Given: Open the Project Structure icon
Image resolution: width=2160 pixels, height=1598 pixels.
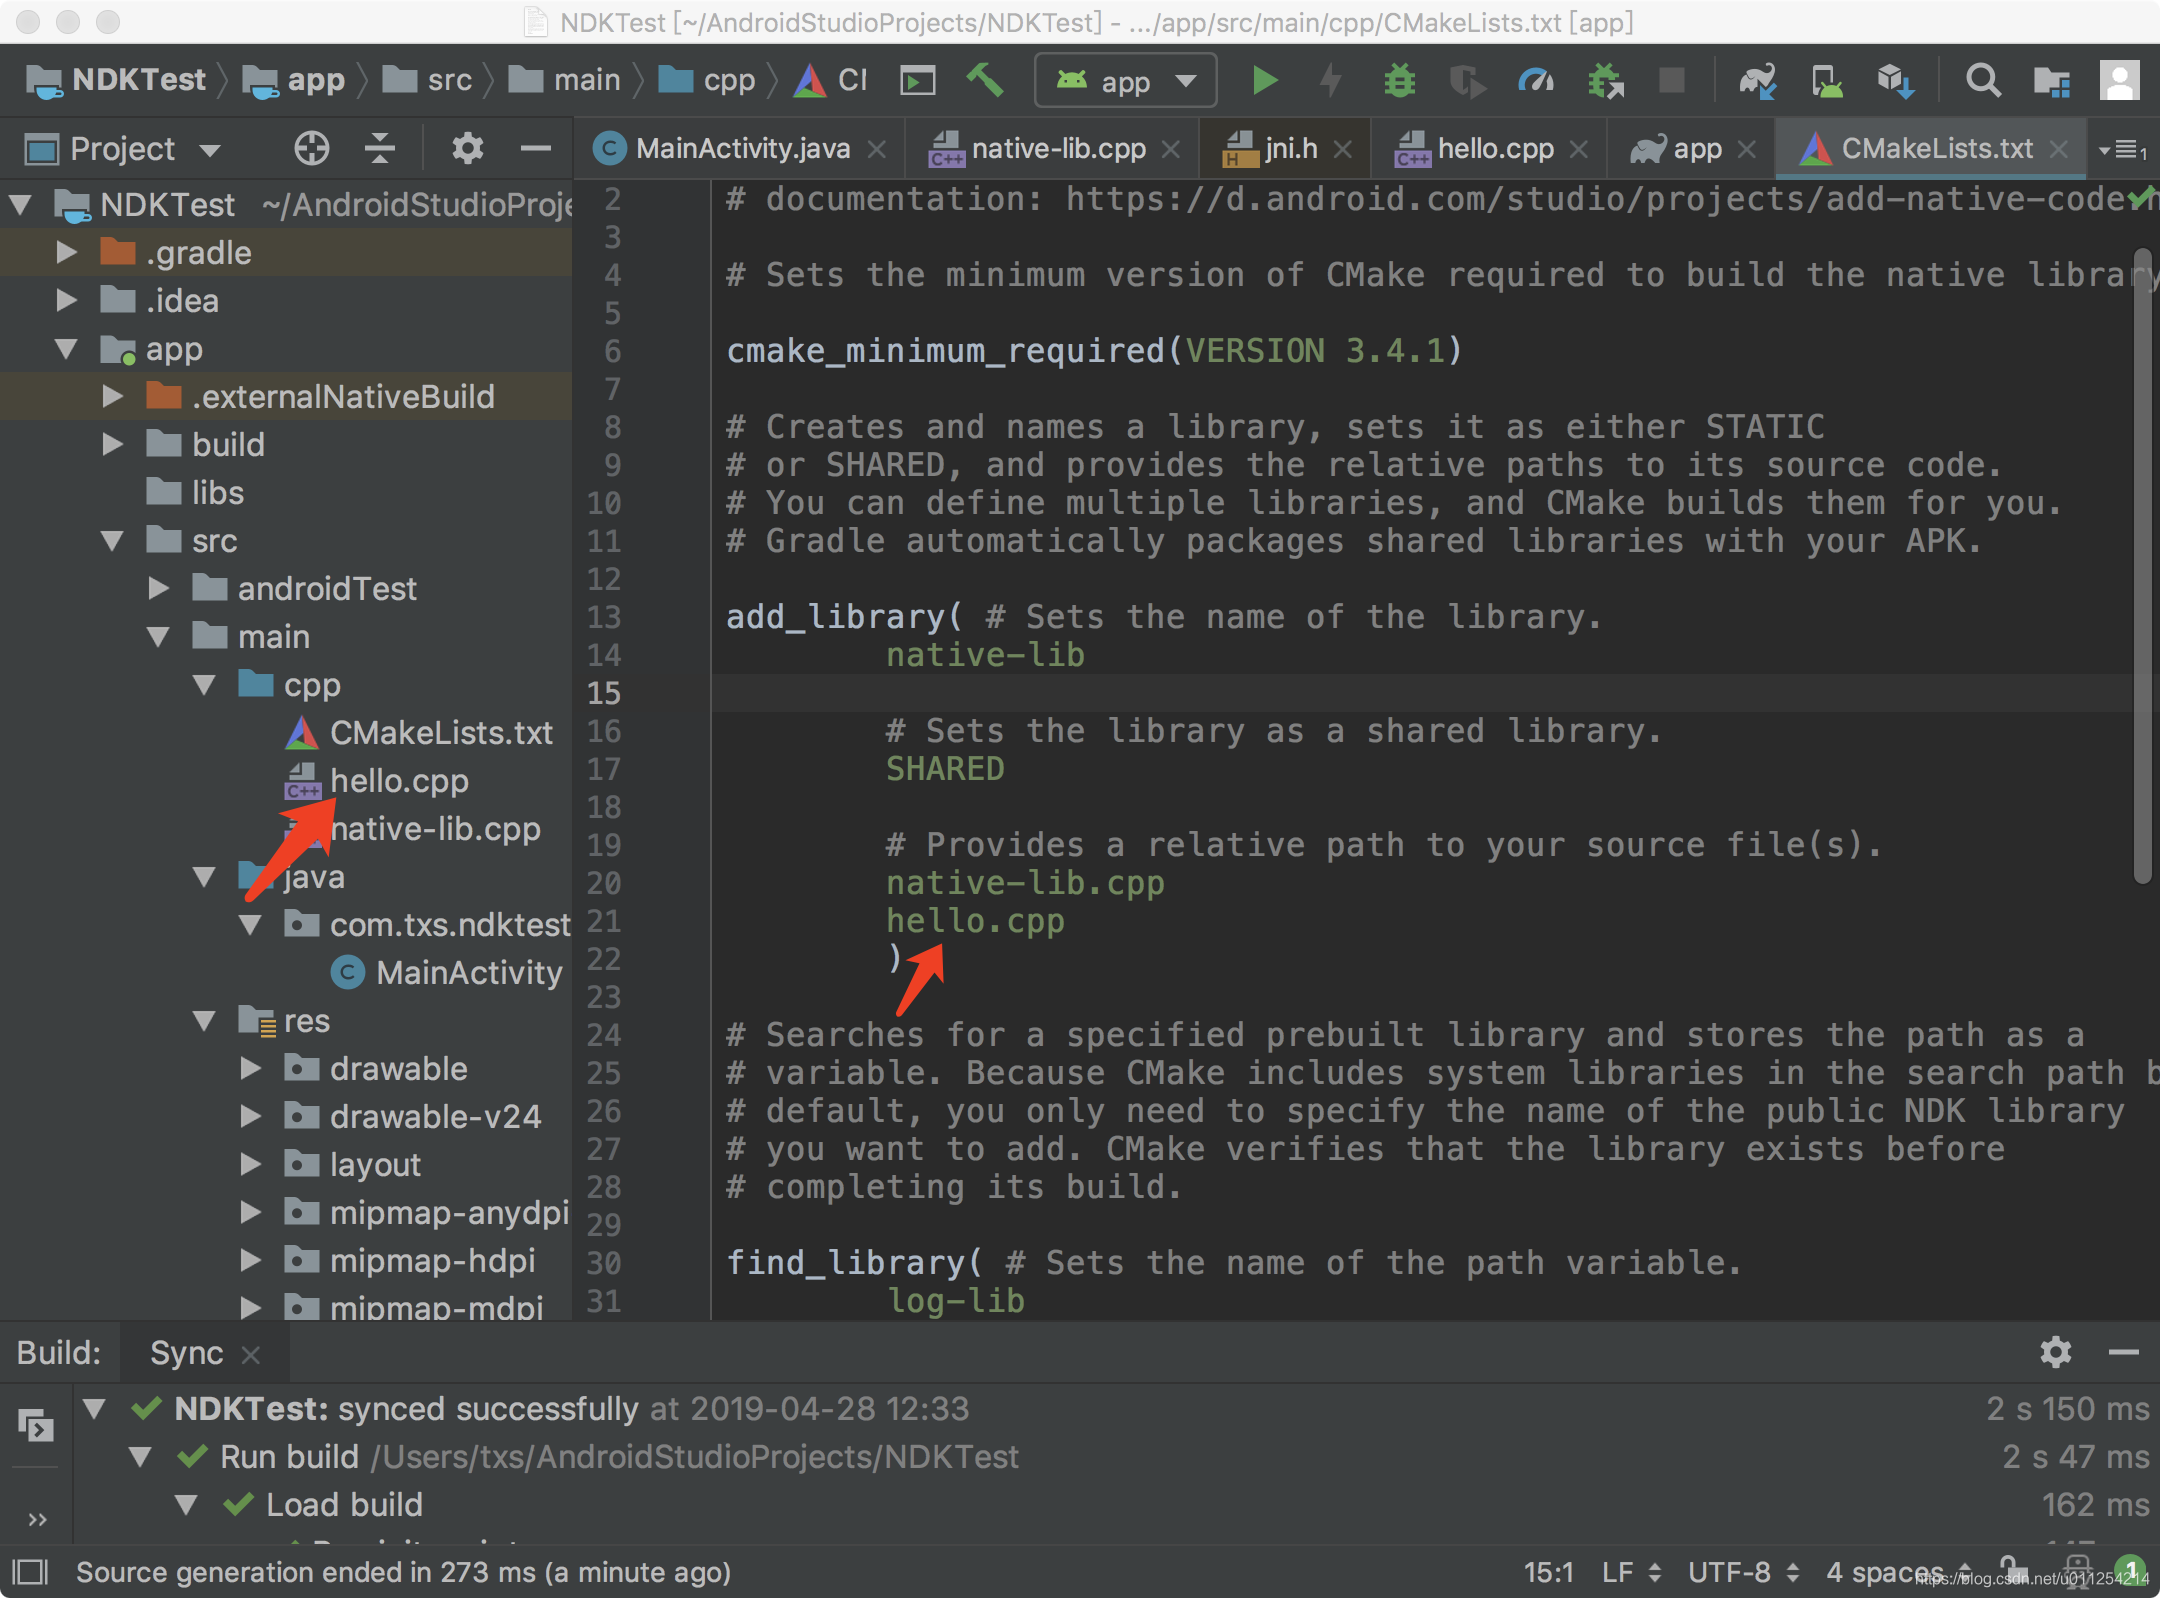Looking at the screenshot, I should (2051, 80).
